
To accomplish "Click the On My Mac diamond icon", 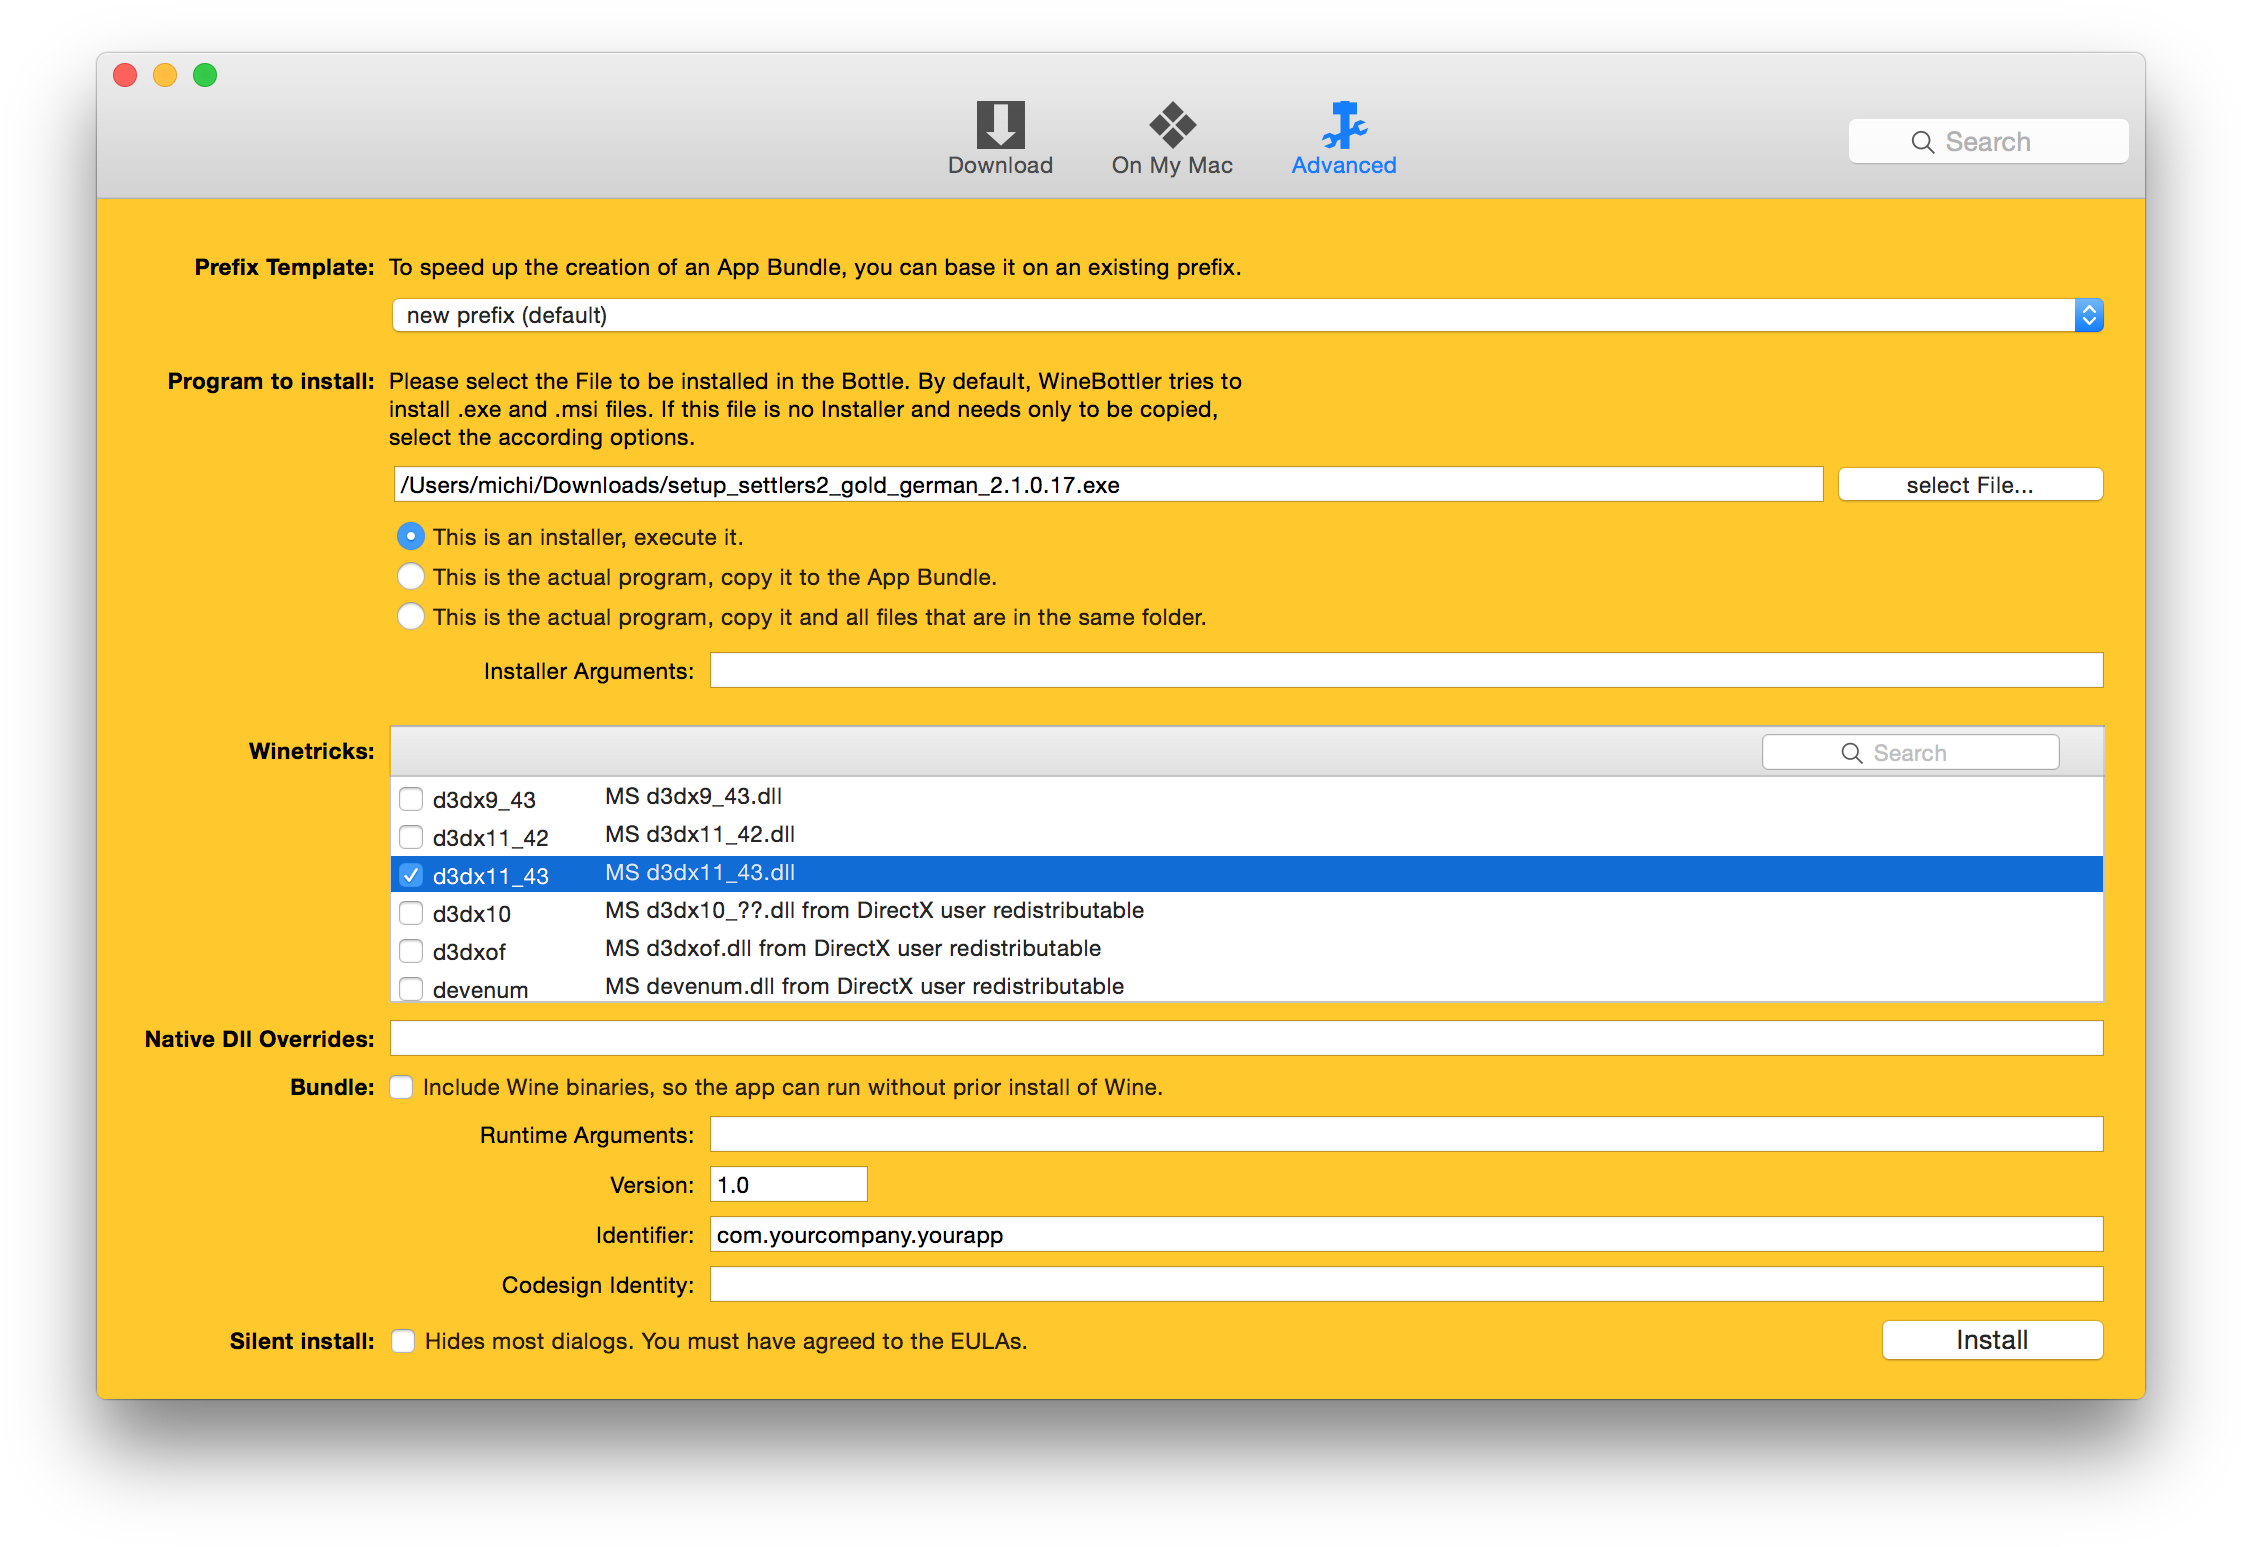I will tap(1172, 125).
